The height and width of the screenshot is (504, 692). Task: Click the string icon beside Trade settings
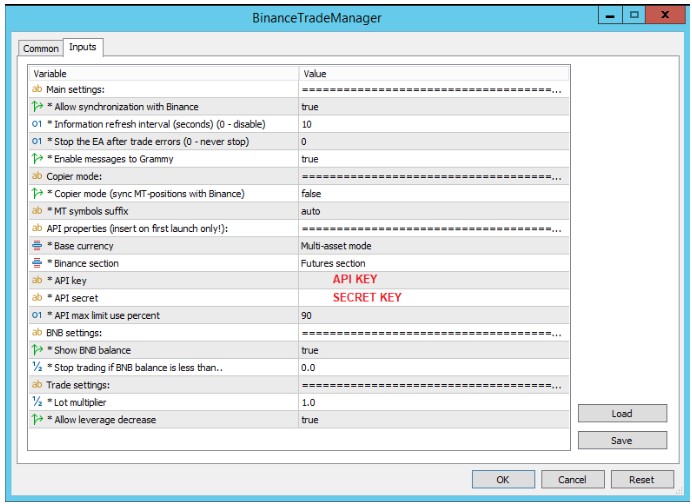click(37, 385)
